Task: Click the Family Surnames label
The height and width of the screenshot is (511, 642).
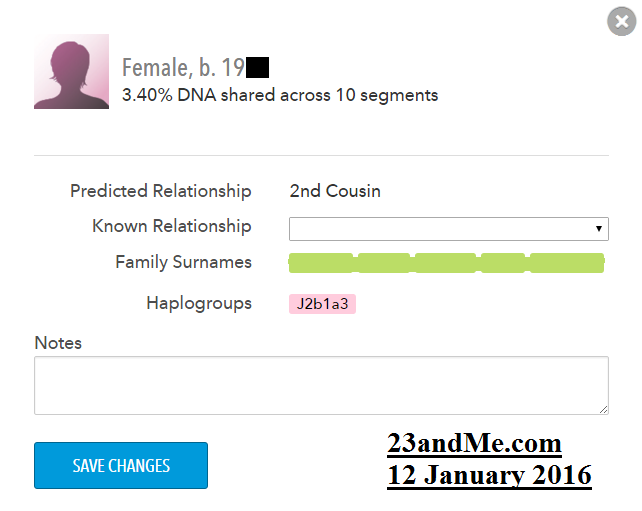Action: [183, 262]
